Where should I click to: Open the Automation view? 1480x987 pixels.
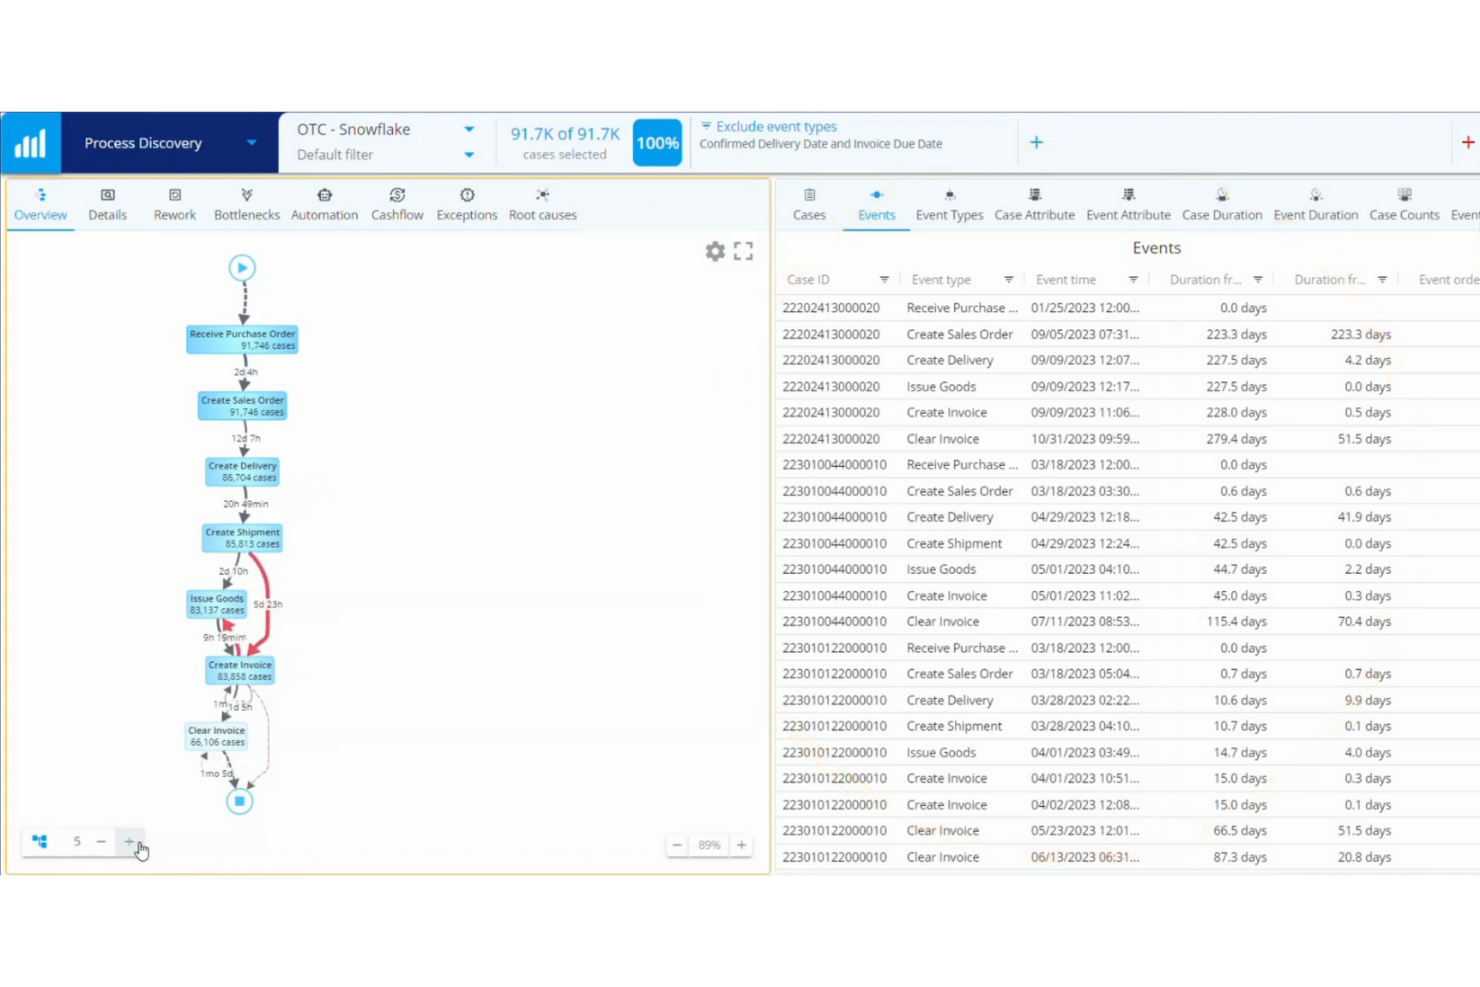[x=324, y=204]
